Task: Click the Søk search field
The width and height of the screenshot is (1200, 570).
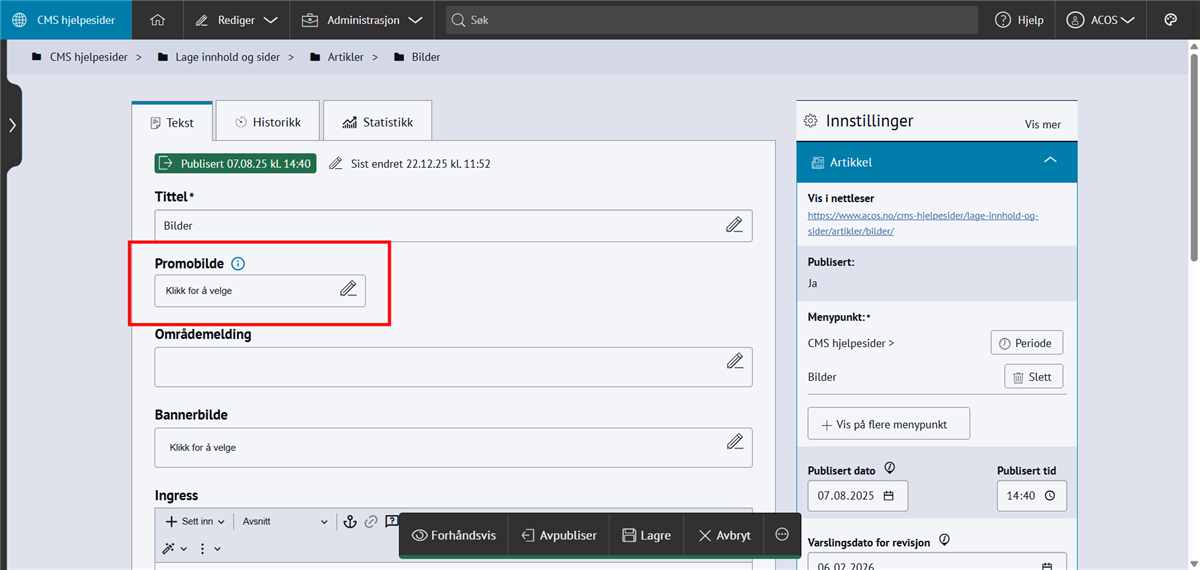Action: (710, 20)
